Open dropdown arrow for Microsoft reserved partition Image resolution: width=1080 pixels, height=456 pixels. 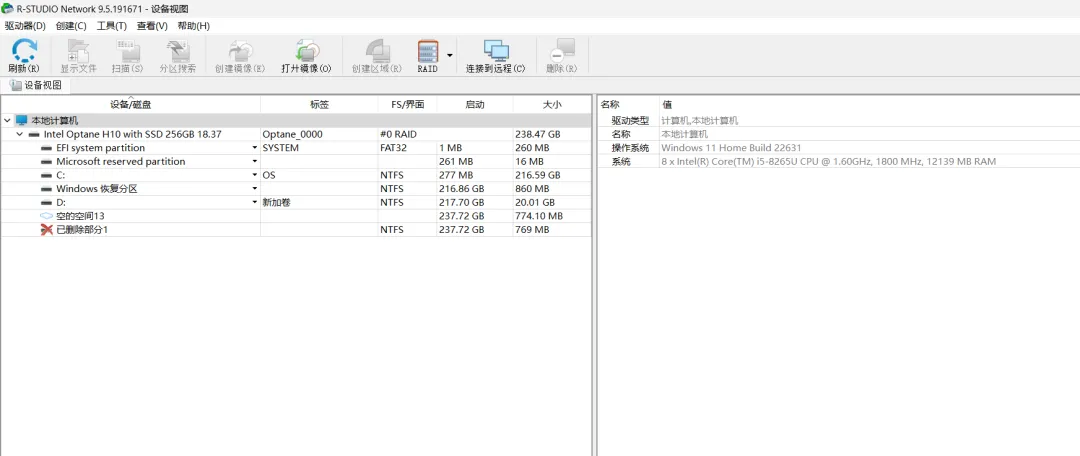255,162
